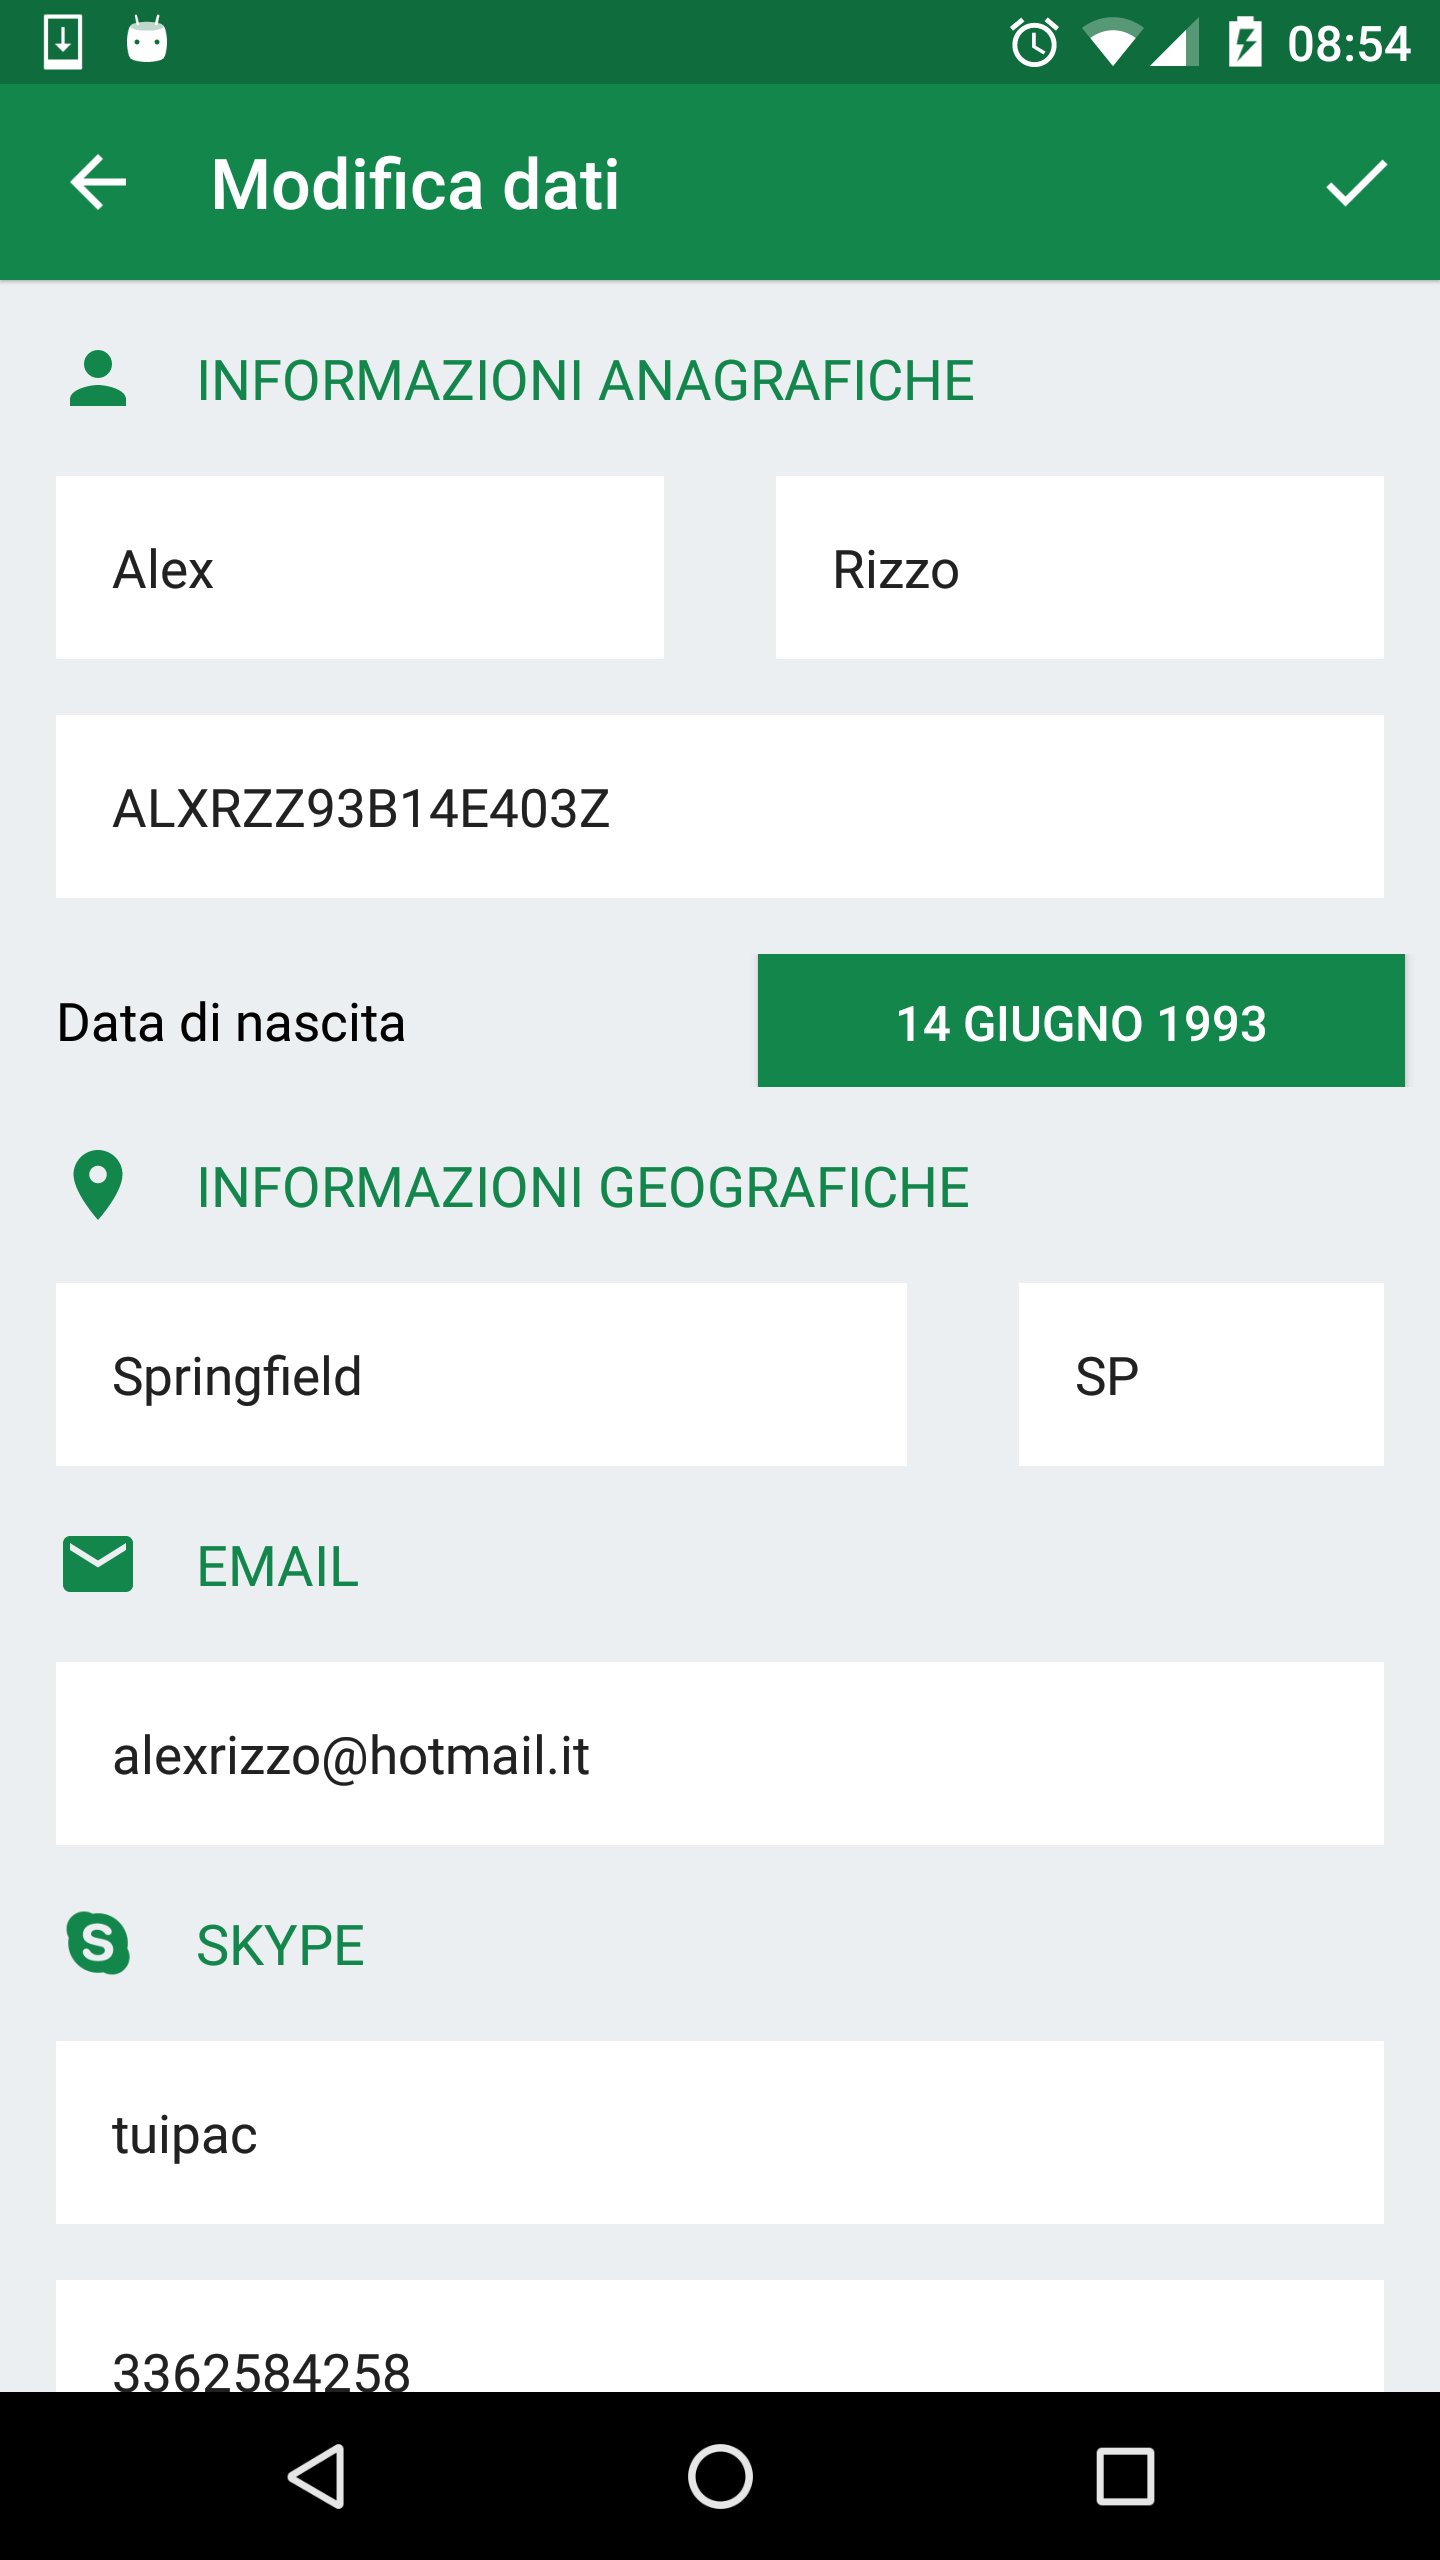Edit the surname field Rizzo

coord(1080,568)
